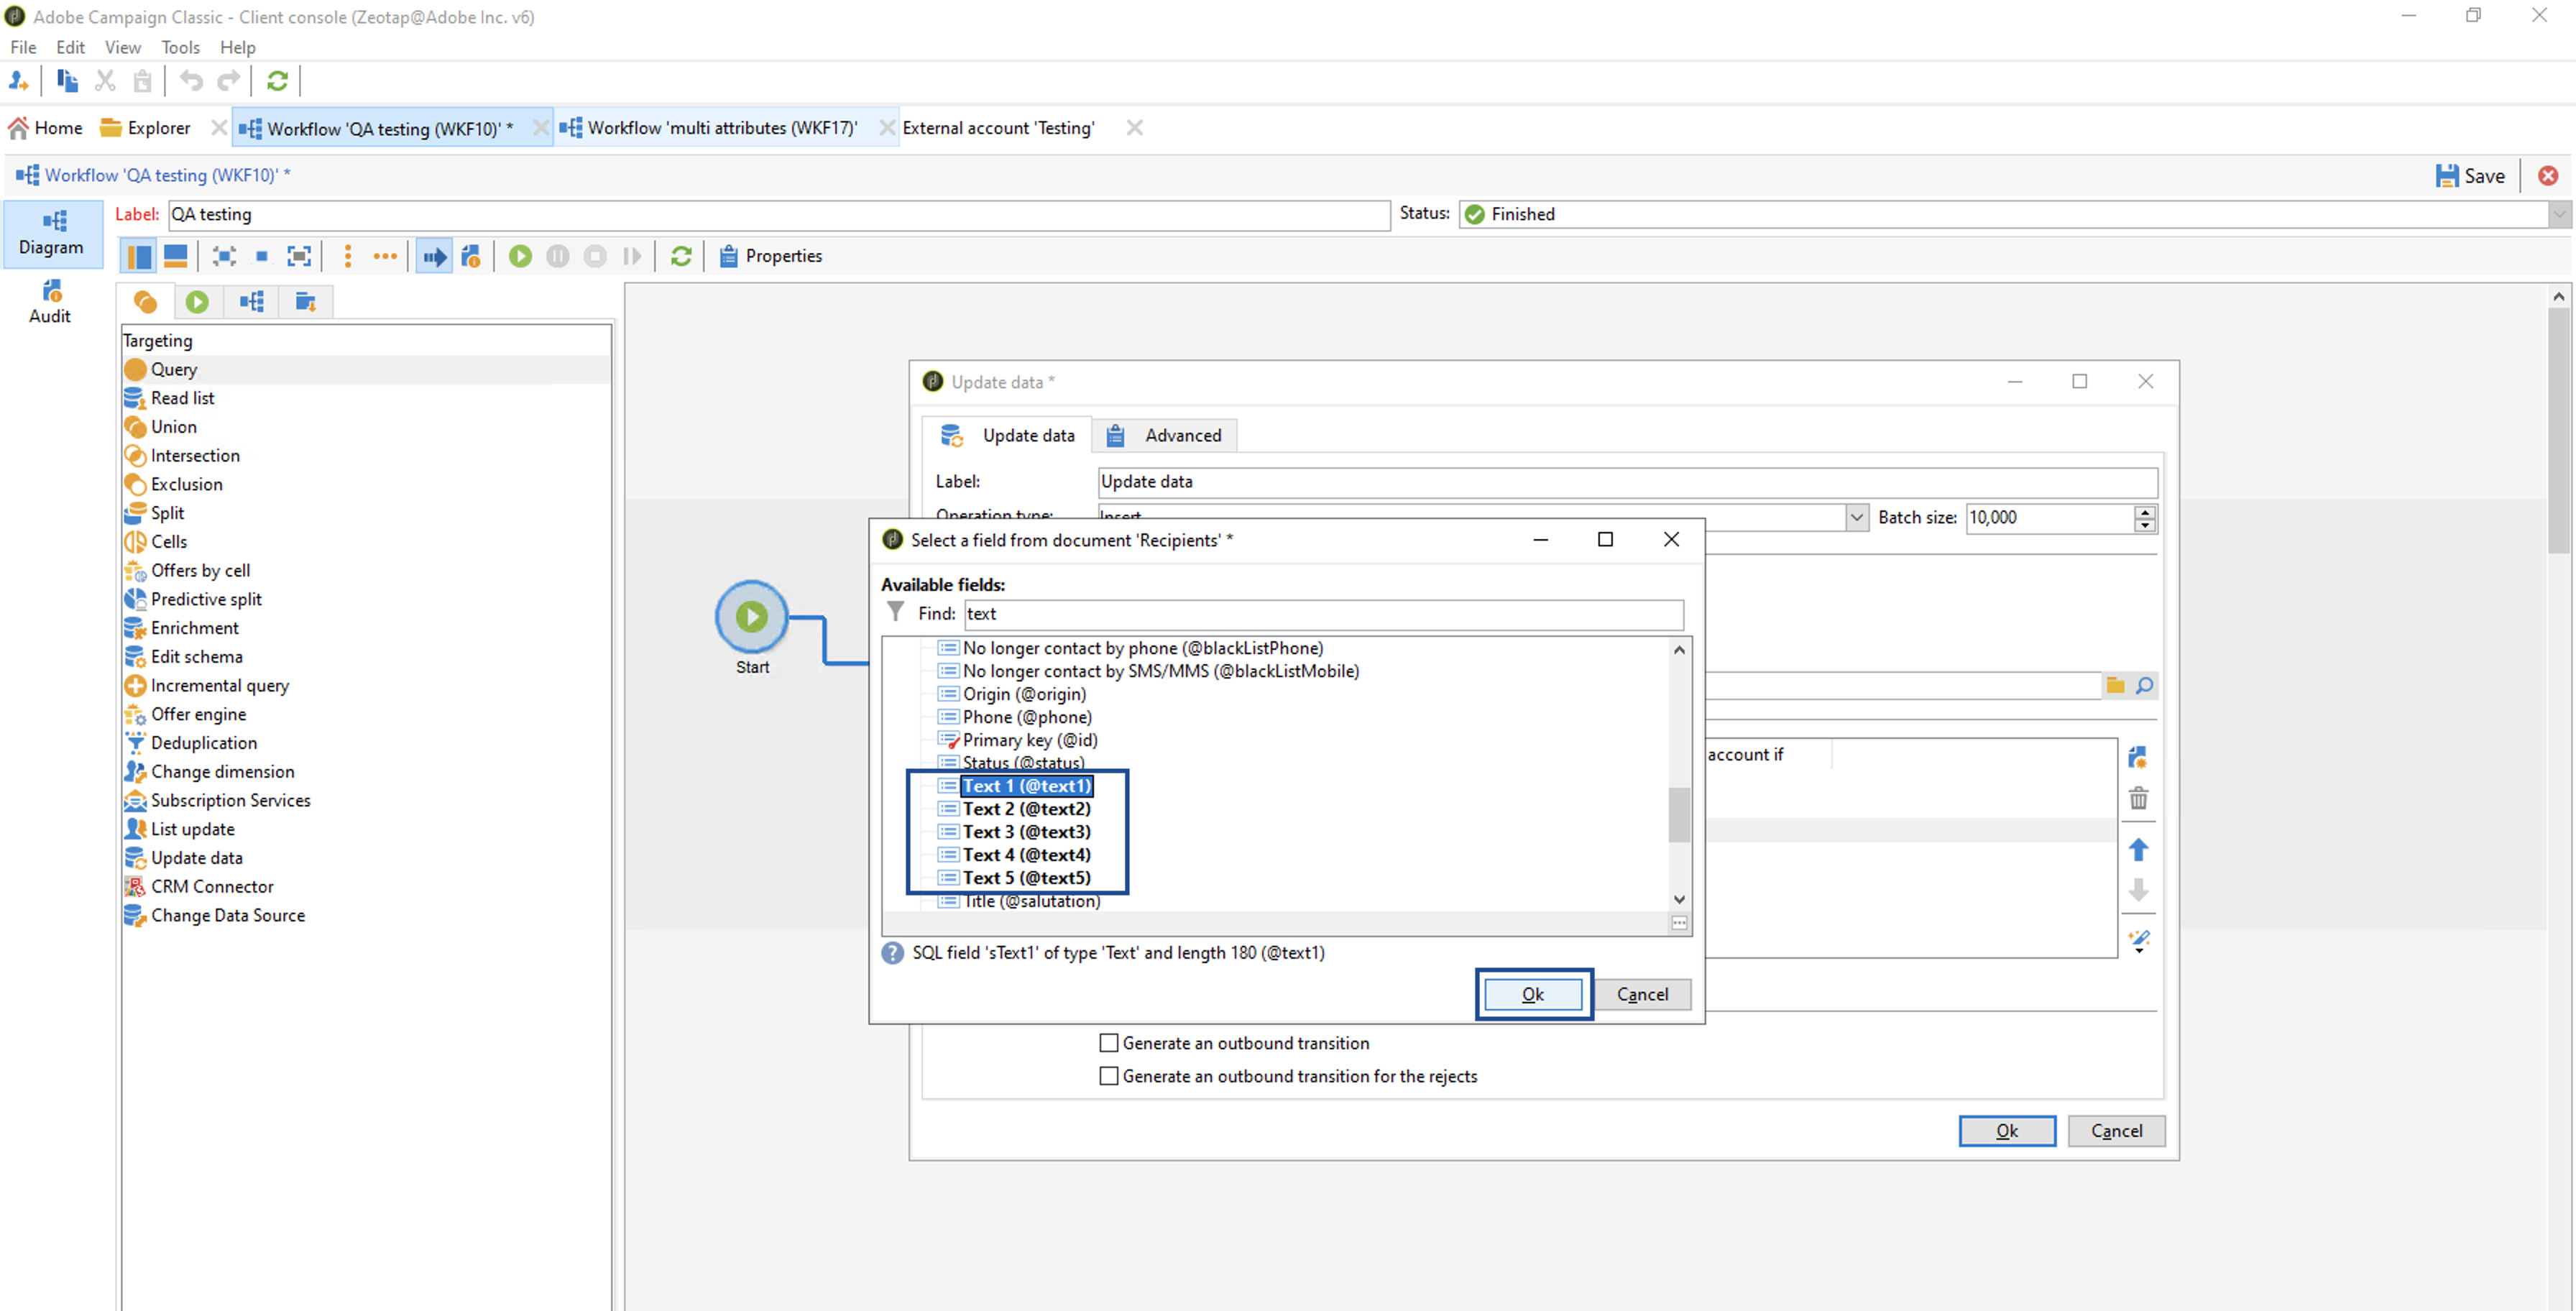
Task: Click Ok in the field selection dialog
Action: coord(1532,993)
